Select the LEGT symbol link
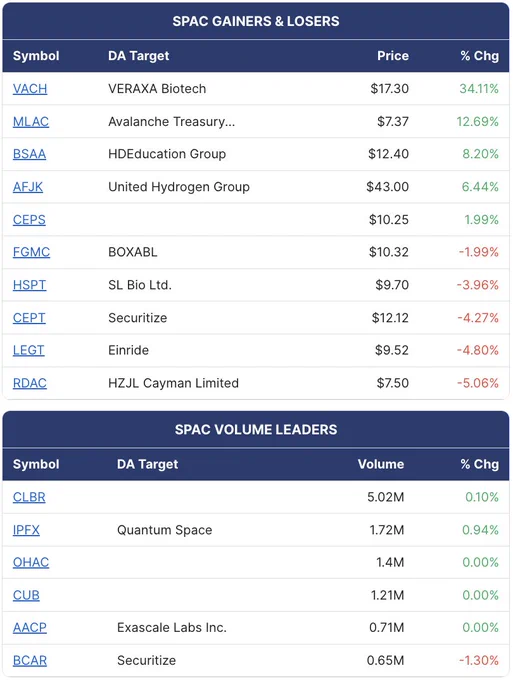The width and height of the screenshot is (513, 680). [29, 350]
